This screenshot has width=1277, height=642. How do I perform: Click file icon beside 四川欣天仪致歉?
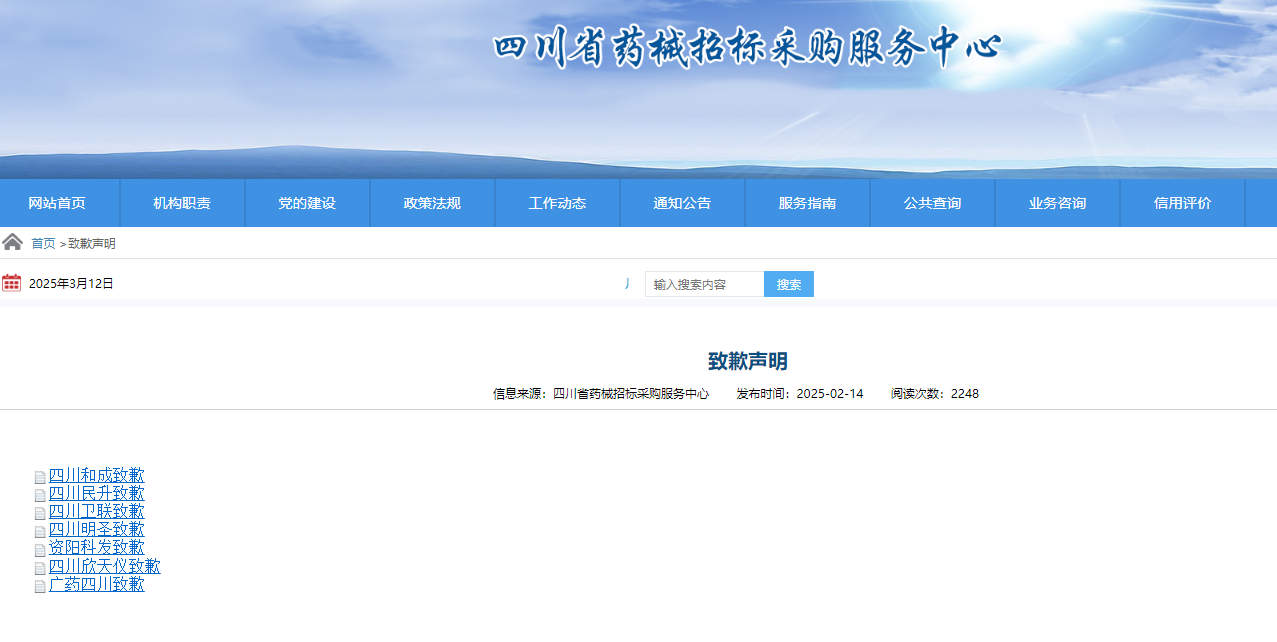pos(40,569)
